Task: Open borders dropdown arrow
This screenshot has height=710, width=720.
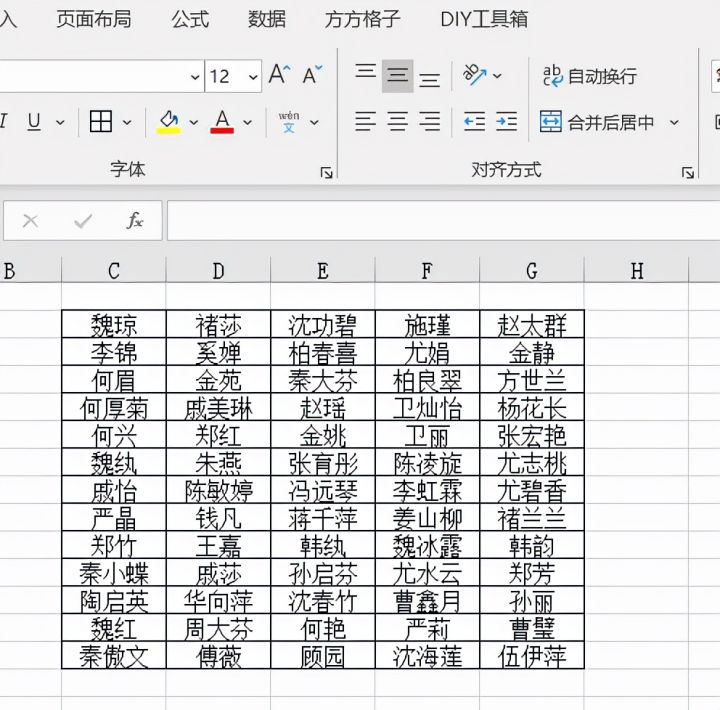Action: (x=127, y=123)
